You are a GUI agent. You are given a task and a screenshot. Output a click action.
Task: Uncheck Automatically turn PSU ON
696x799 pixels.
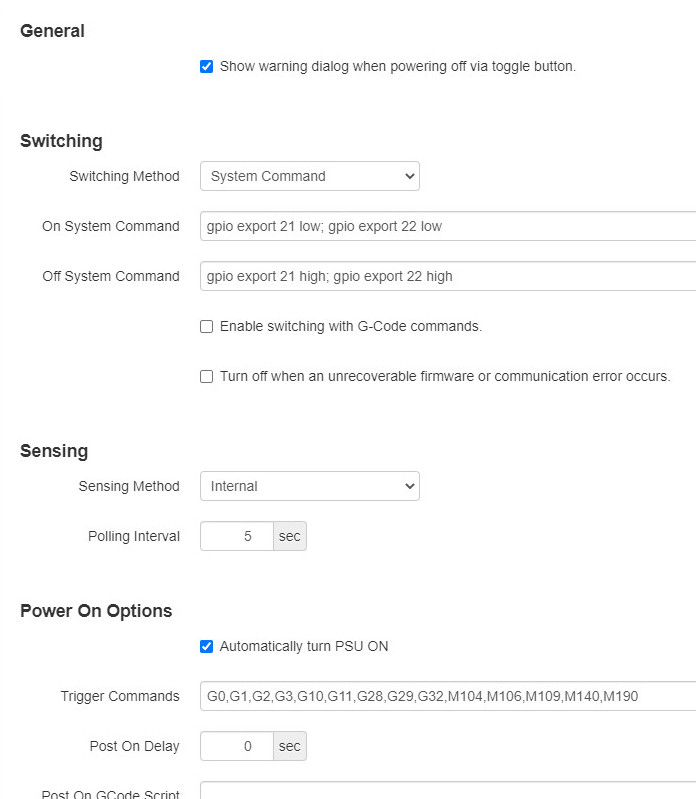coord(207,647)
